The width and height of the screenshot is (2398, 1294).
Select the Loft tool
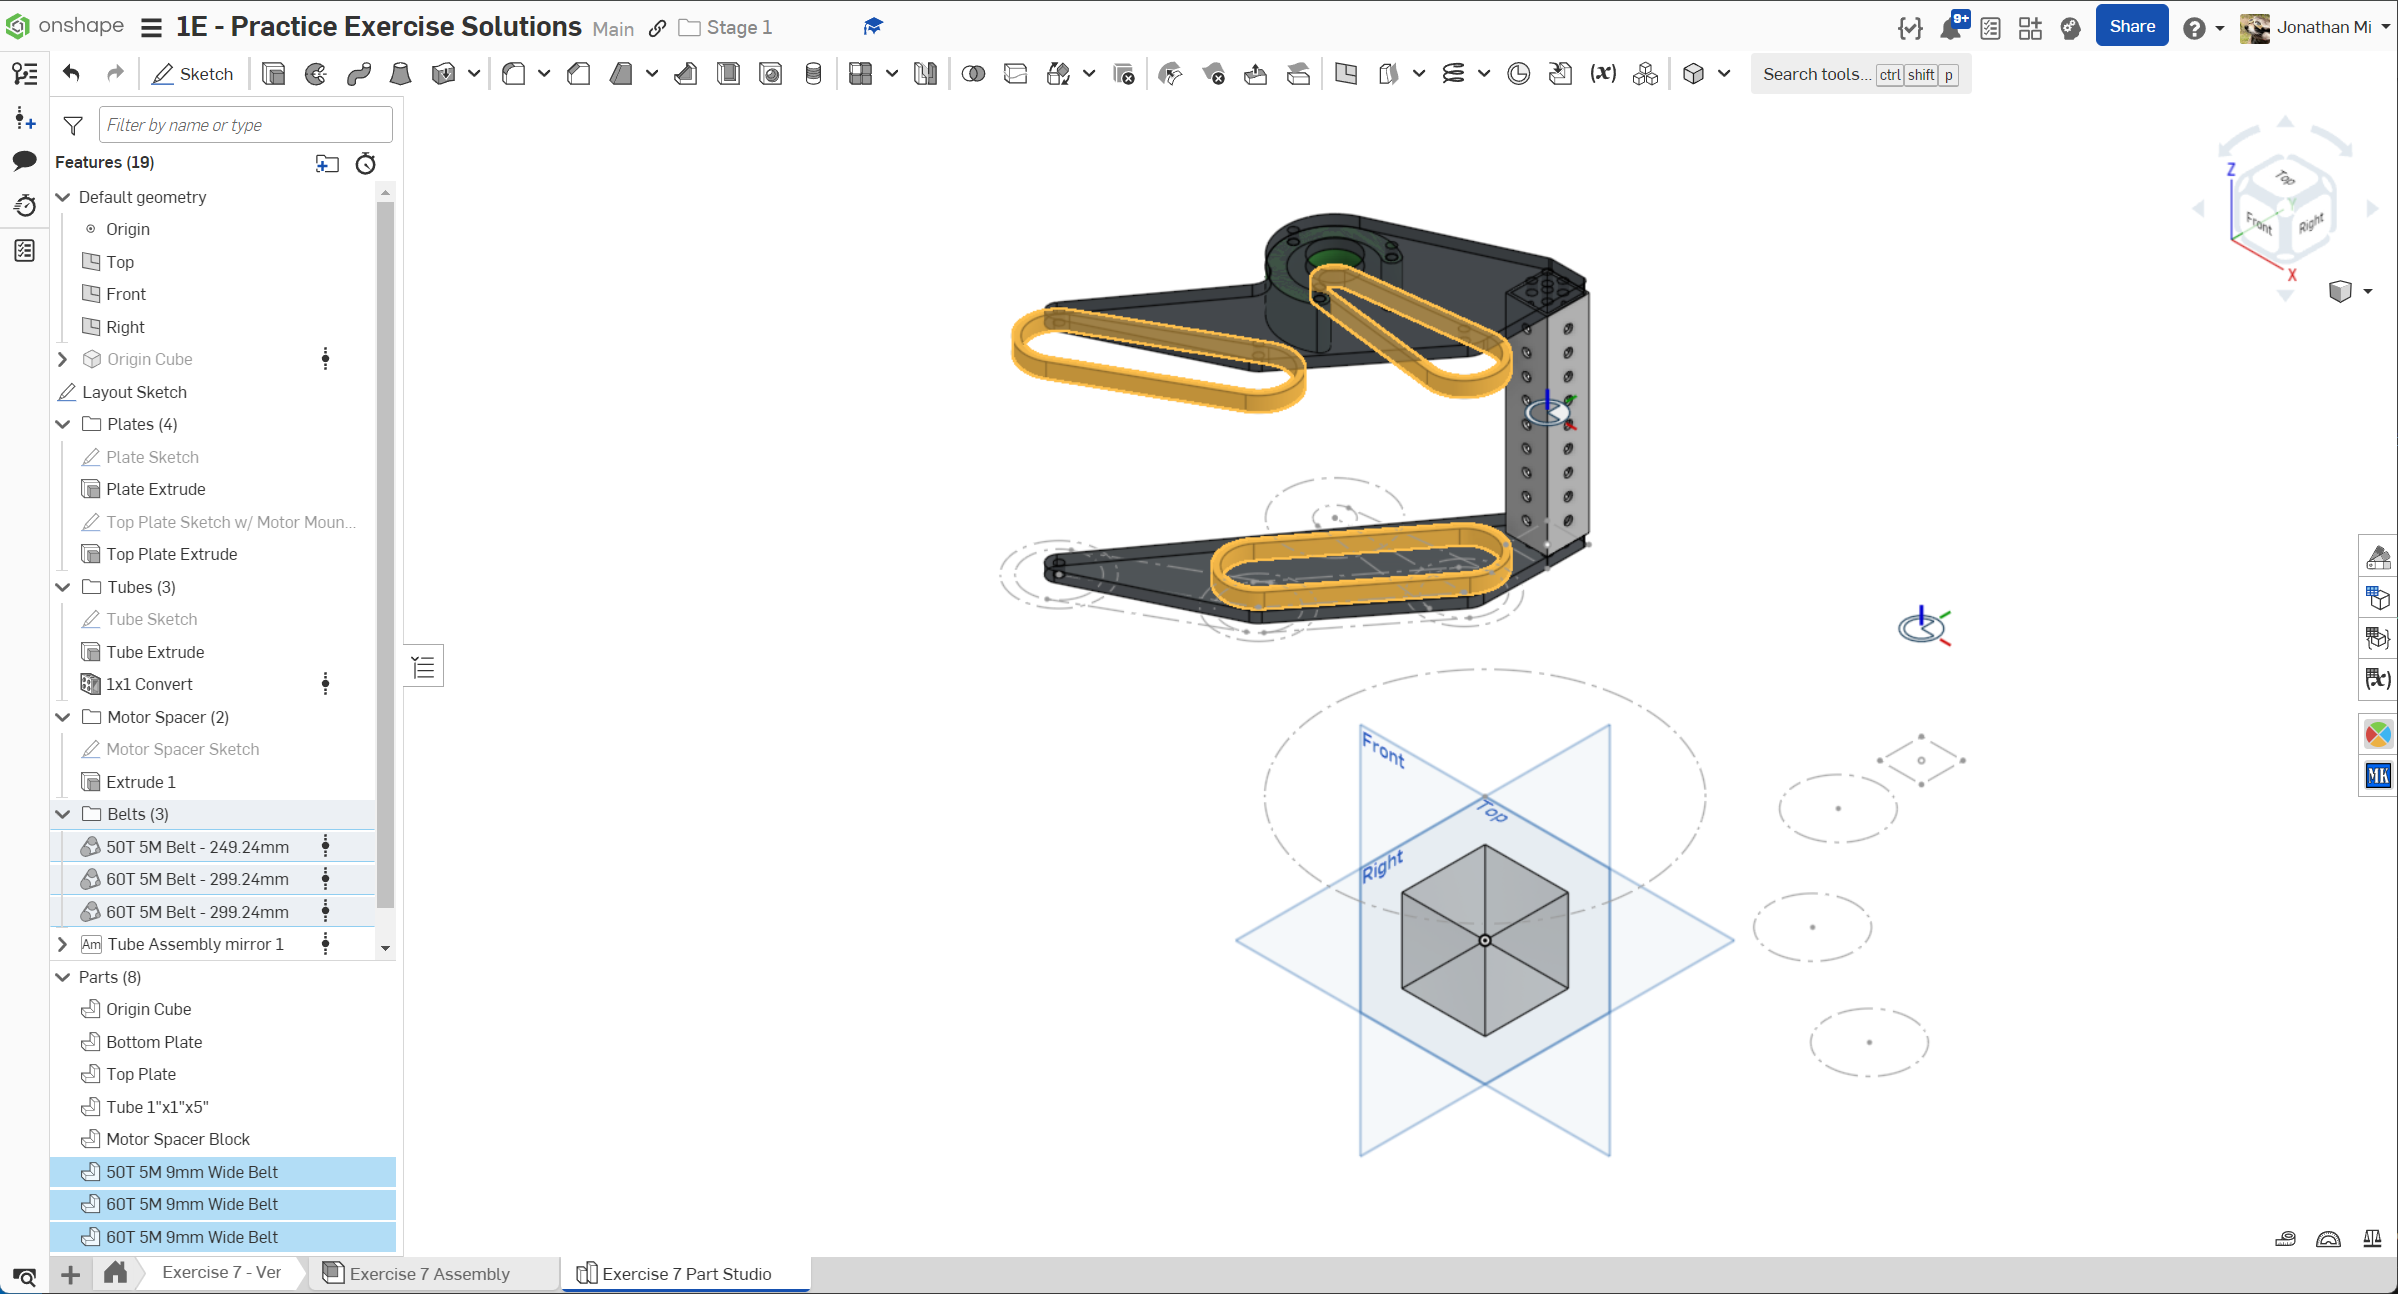pos(400,74)
